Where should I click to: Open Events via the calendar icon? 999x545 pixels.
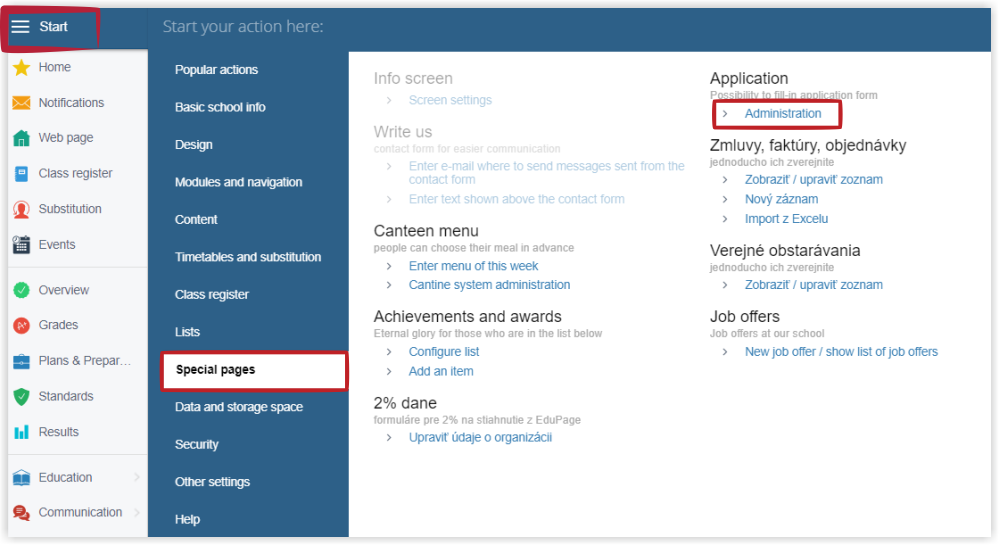pyautogui.click(x=22, y=245)
